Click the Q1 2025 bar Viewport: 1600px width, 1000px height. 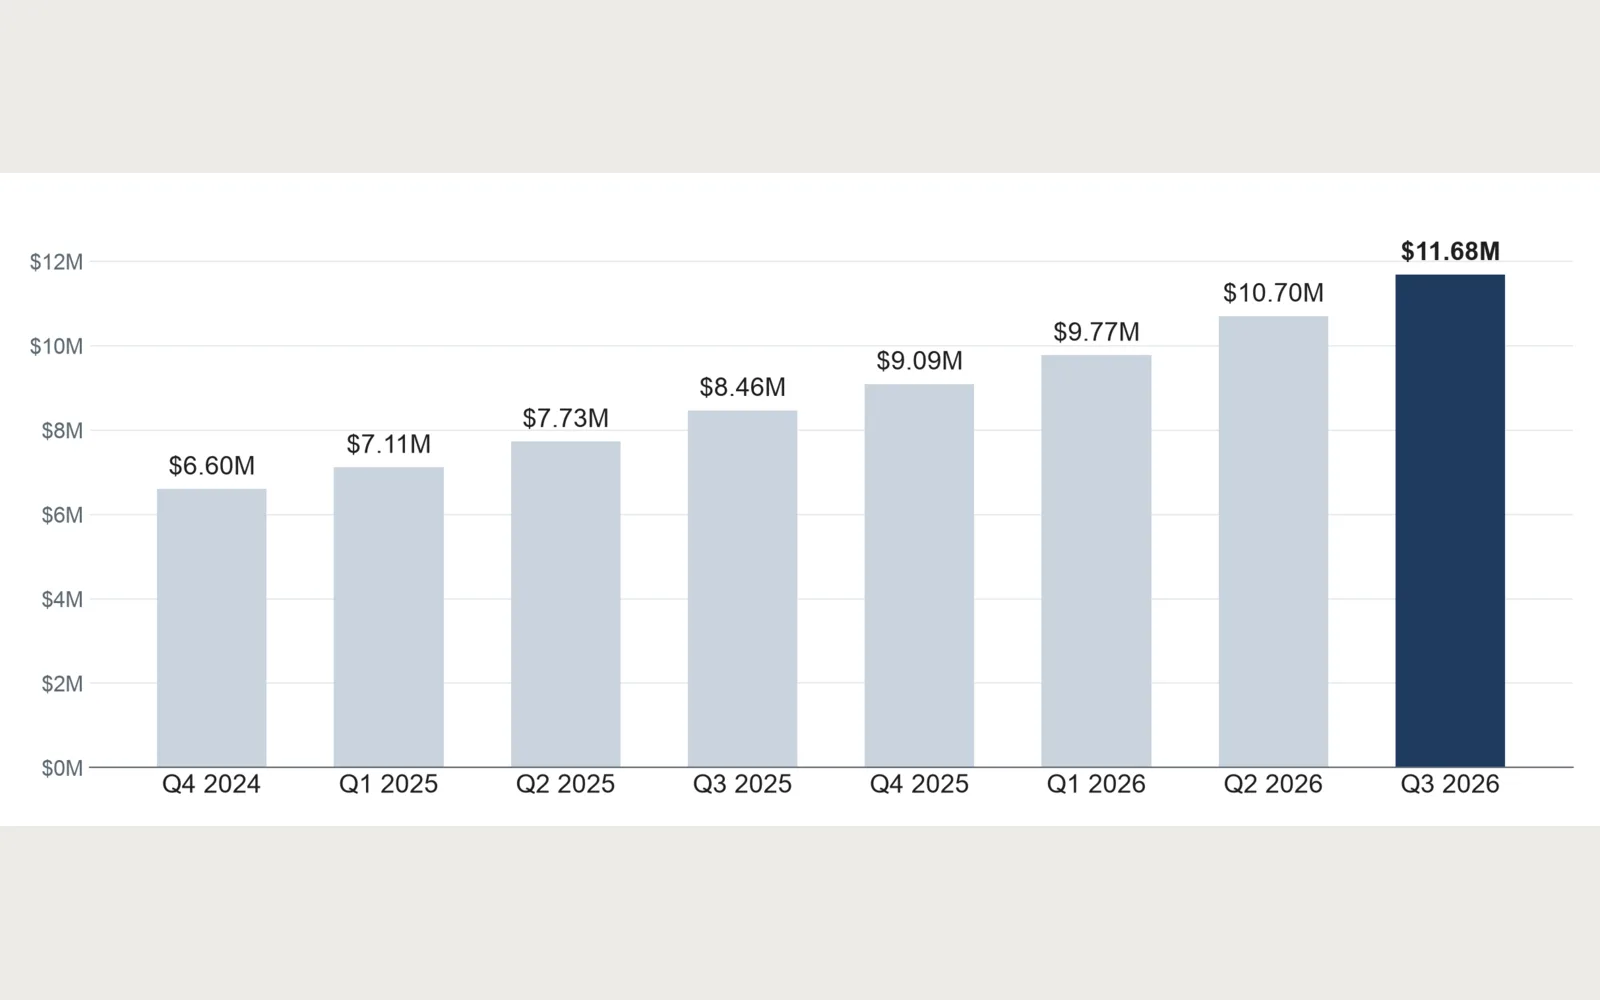point(389,617)
